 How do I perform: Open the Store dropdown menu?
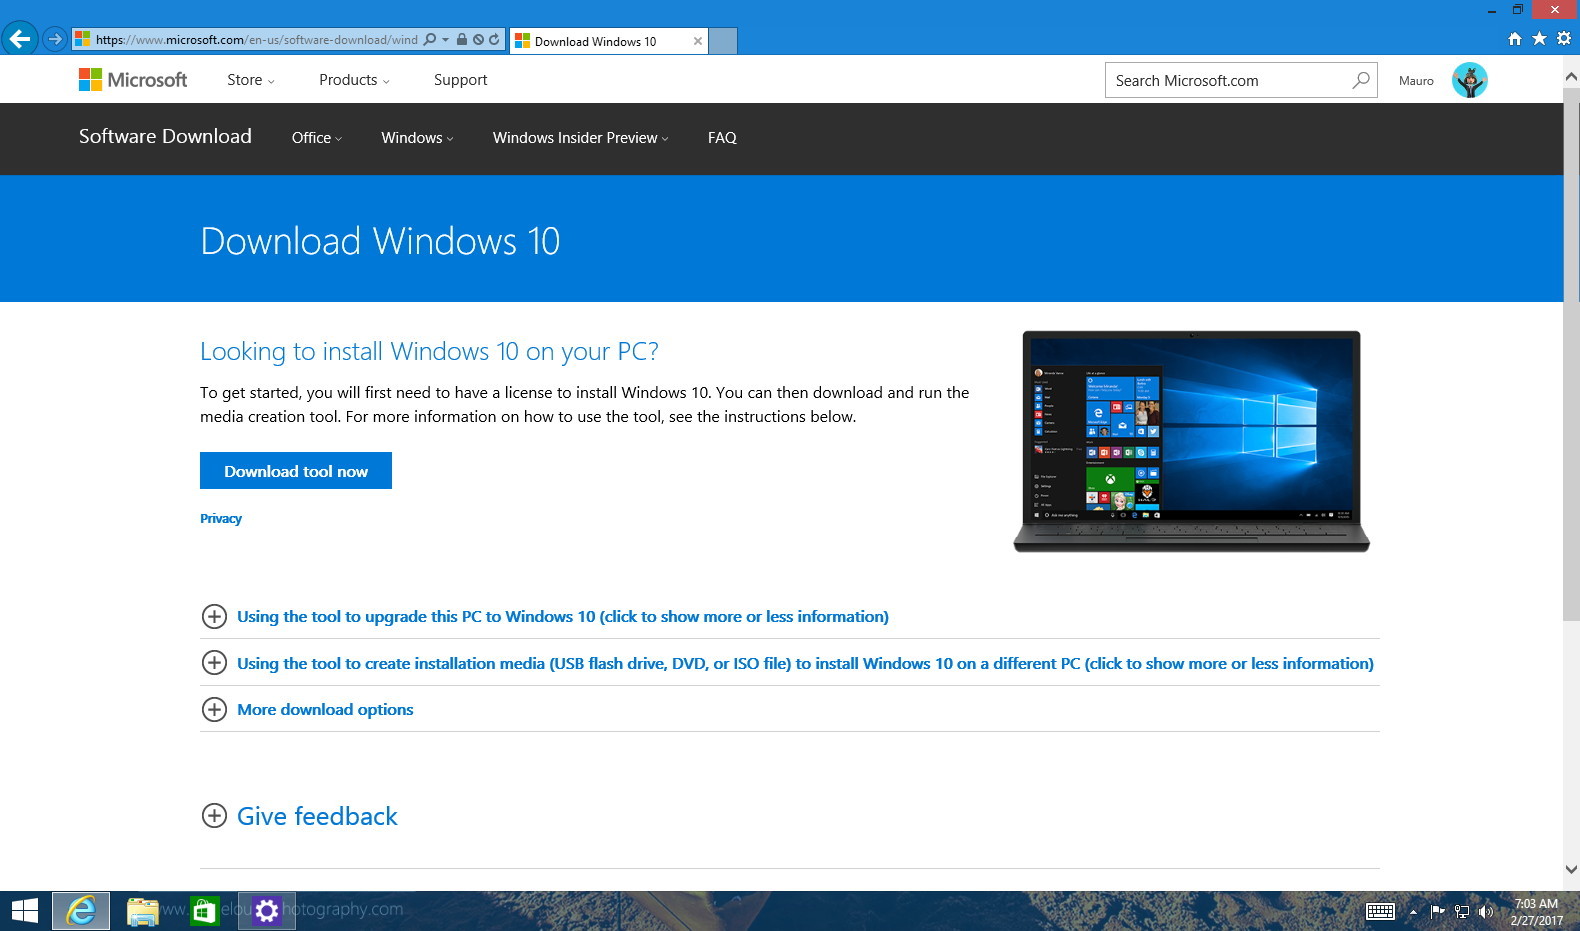point(250,80)
